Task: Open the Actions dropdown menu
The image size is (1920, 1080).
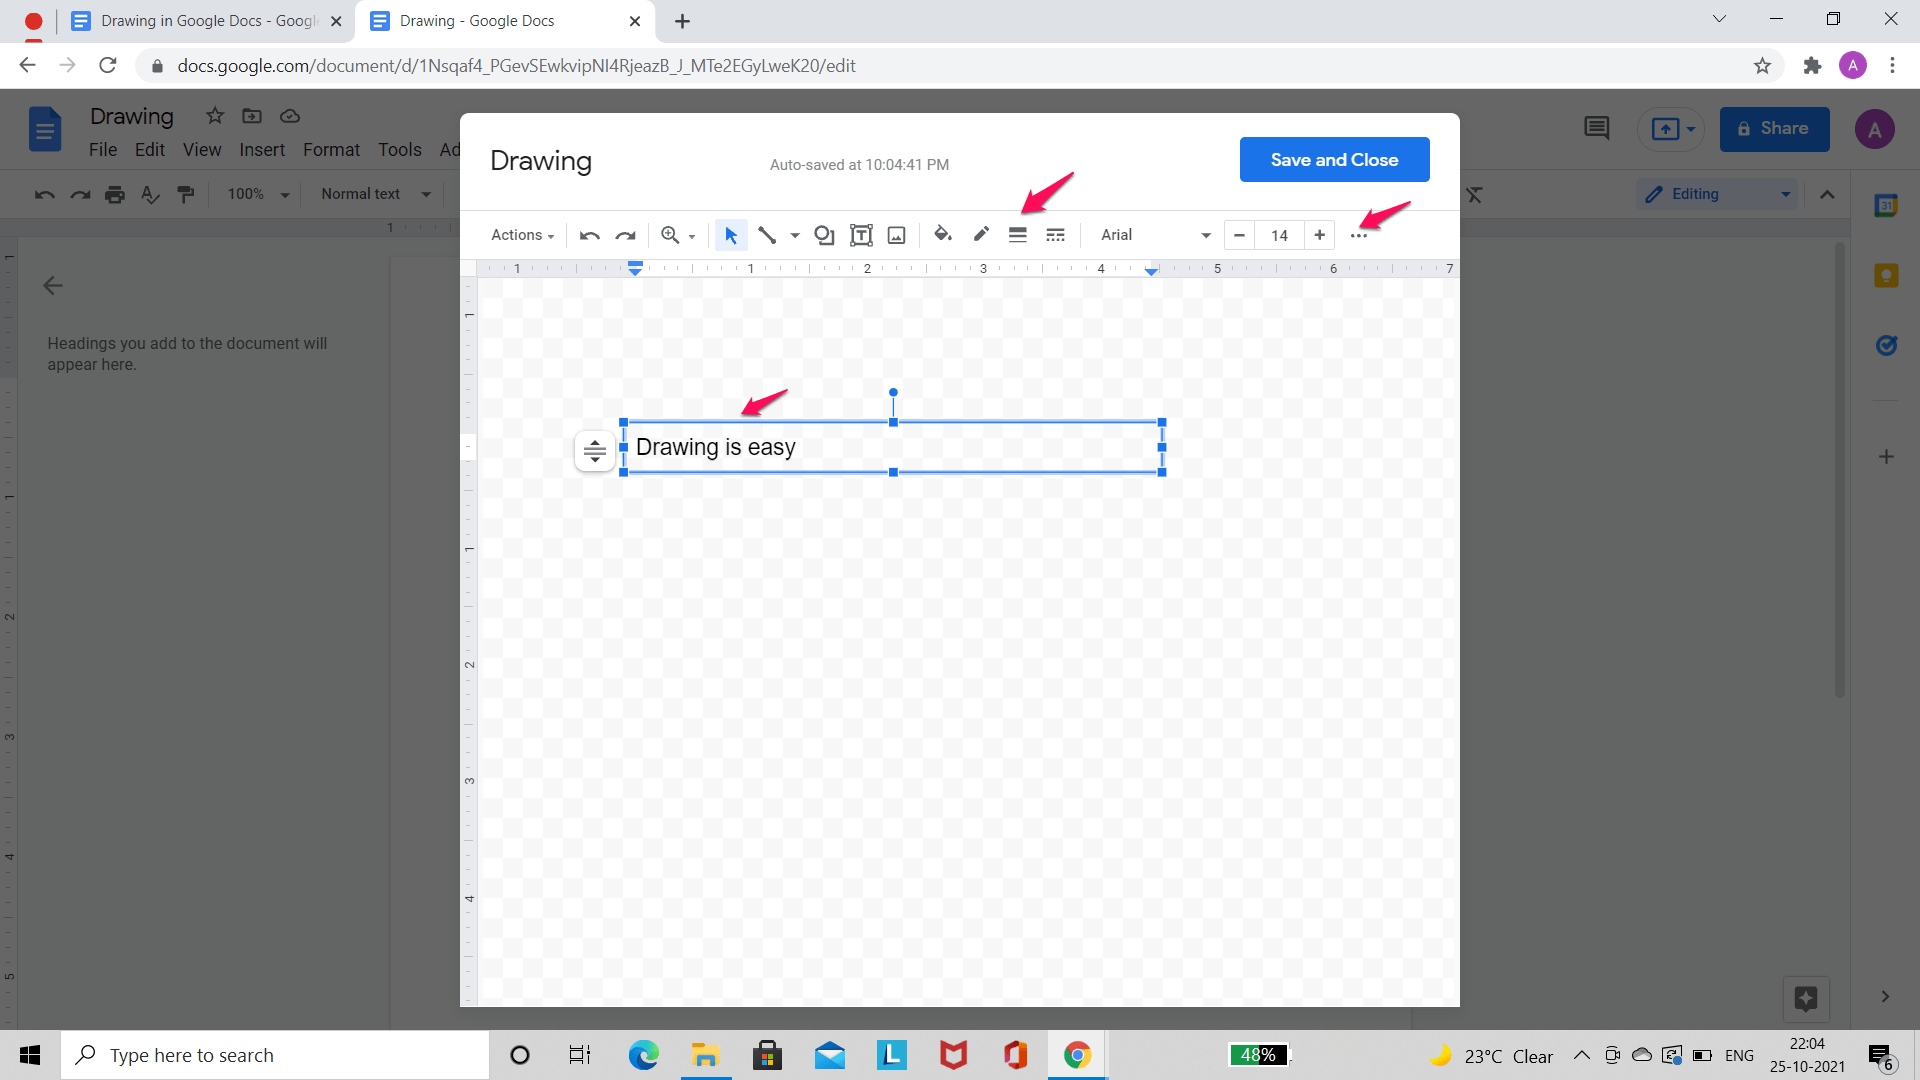Action: [x=520, y=235]
